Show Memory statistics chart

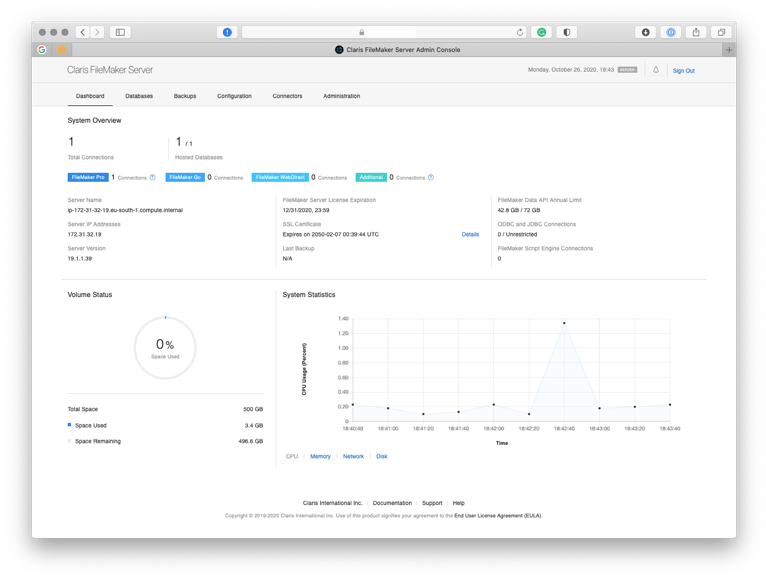(320, 456)
